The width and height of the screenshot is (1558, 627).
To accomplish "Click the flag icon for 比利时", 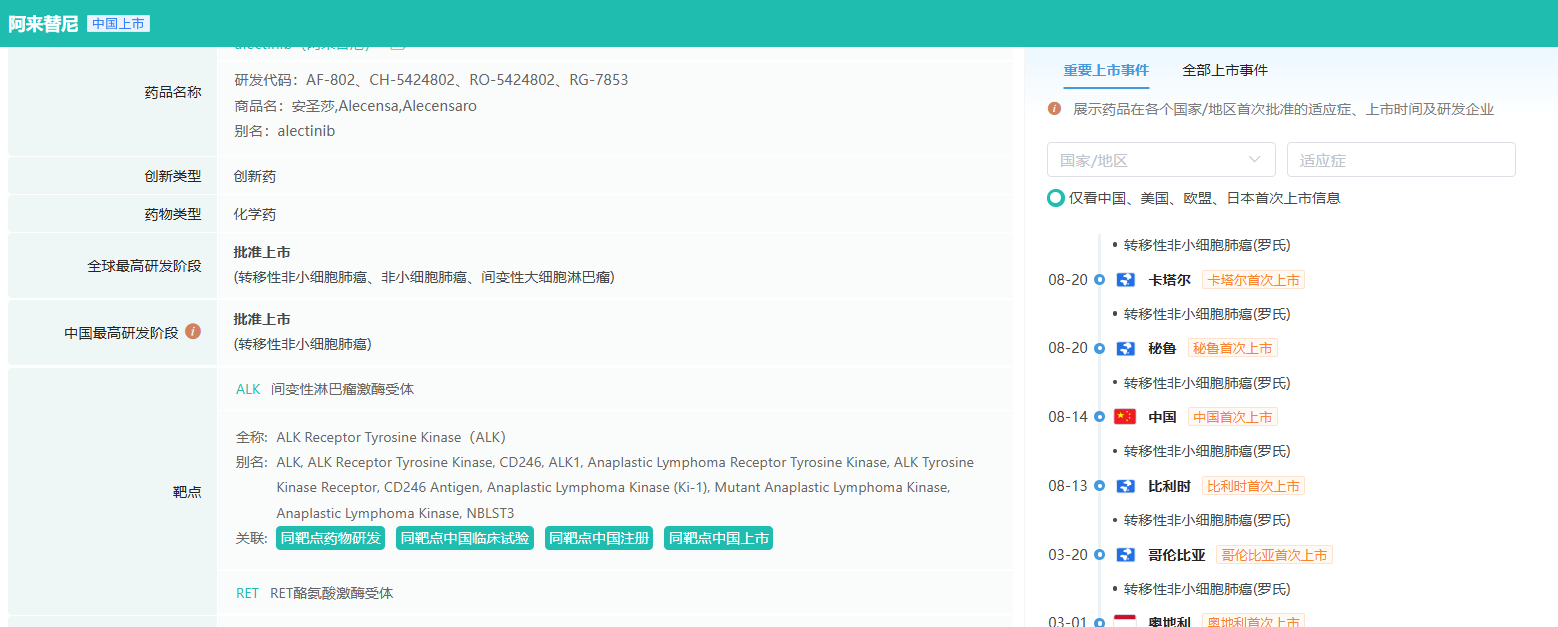I will (1125, 486).
